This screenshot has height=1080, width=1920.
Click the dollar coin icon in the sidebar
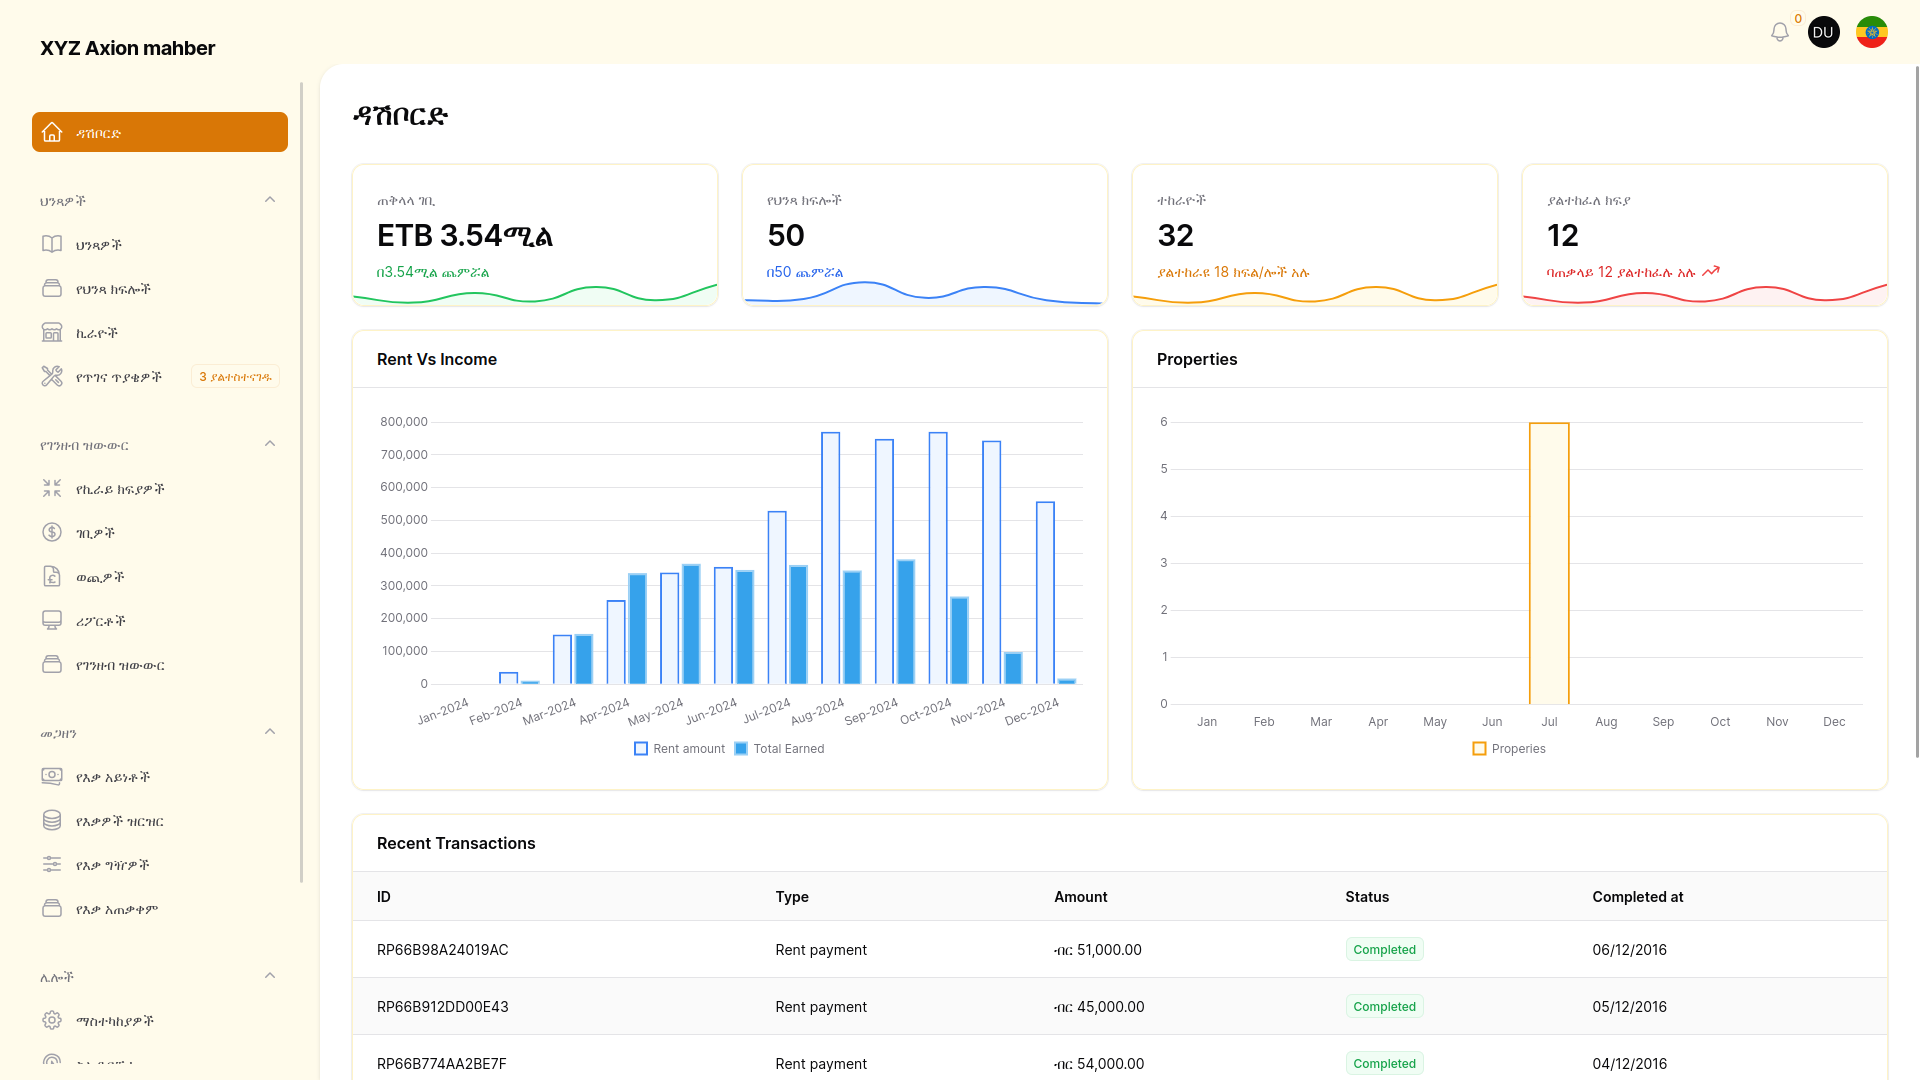(x=52, y=532)
